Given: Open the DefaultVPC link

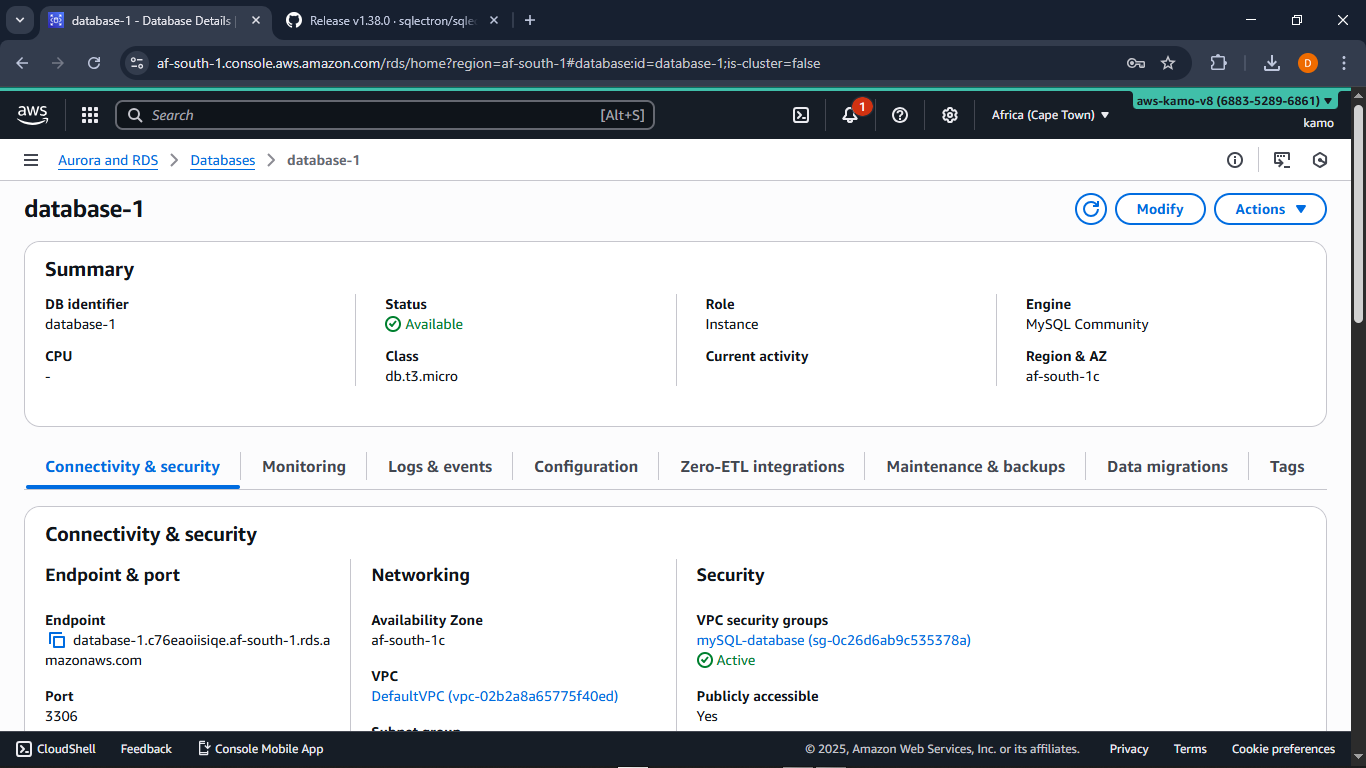Looking at the screenshot, I should 494,696.
